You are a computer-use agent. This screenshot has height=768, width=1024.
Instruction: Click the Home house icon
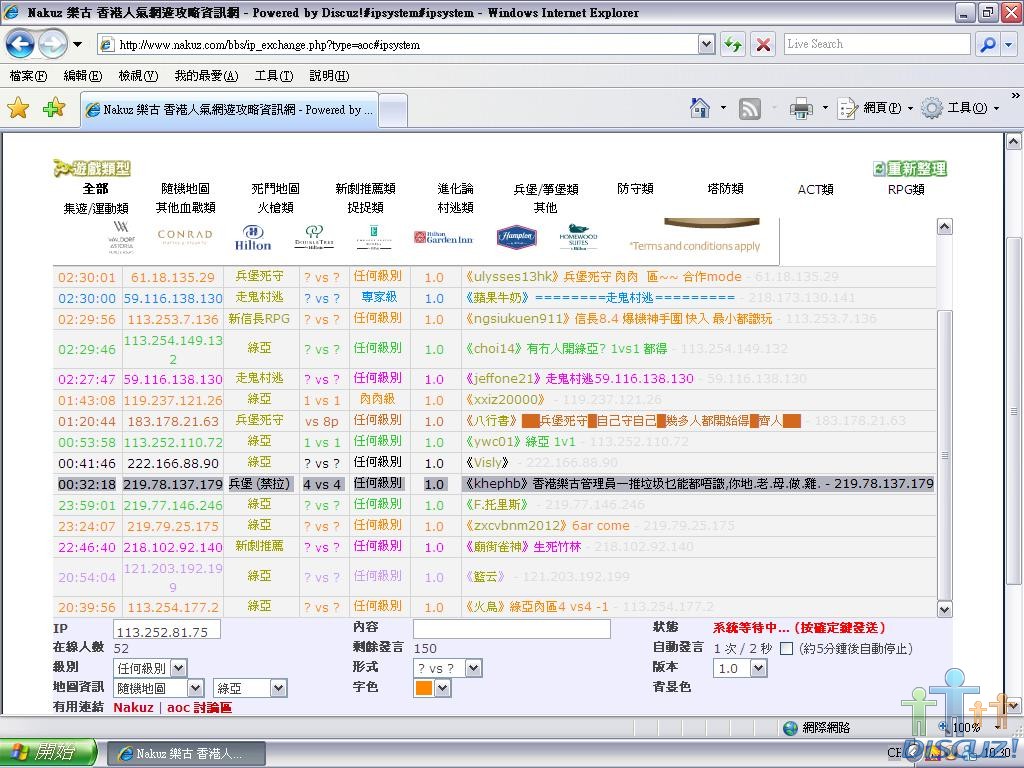pos(700,108)
